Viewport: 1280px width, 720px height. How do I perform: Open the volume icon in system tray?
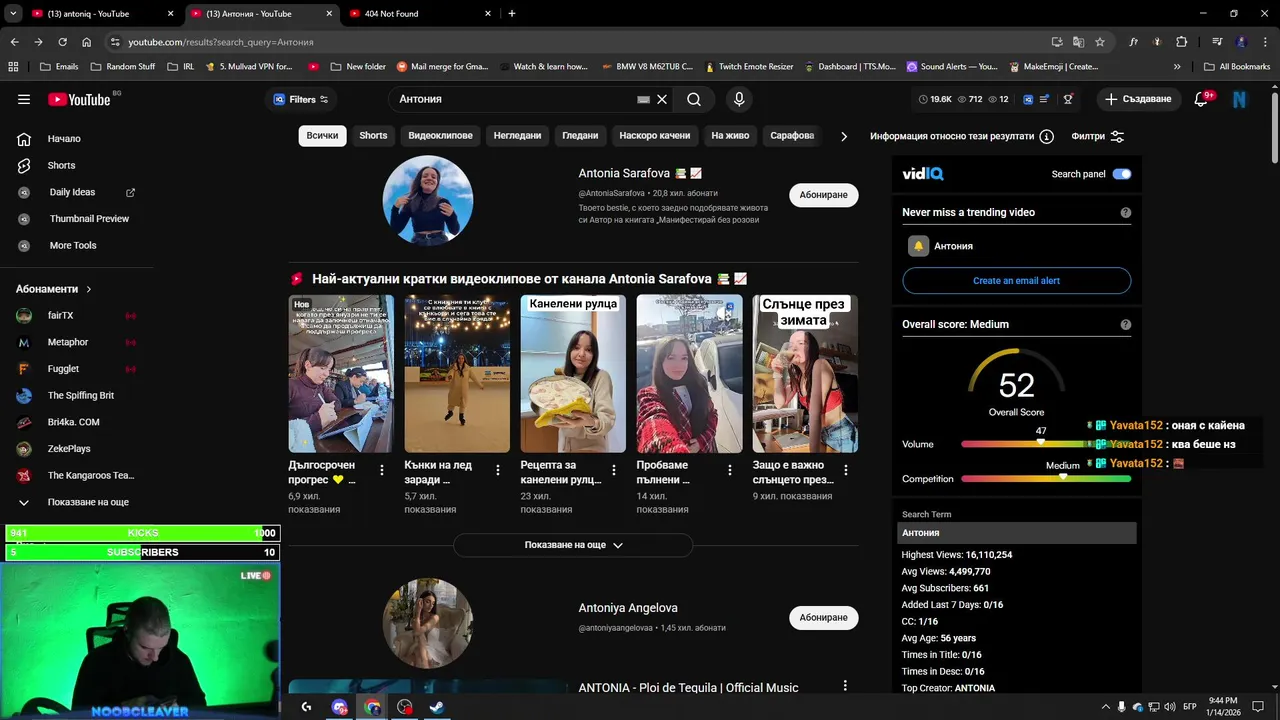click(x=1170, y=707)
